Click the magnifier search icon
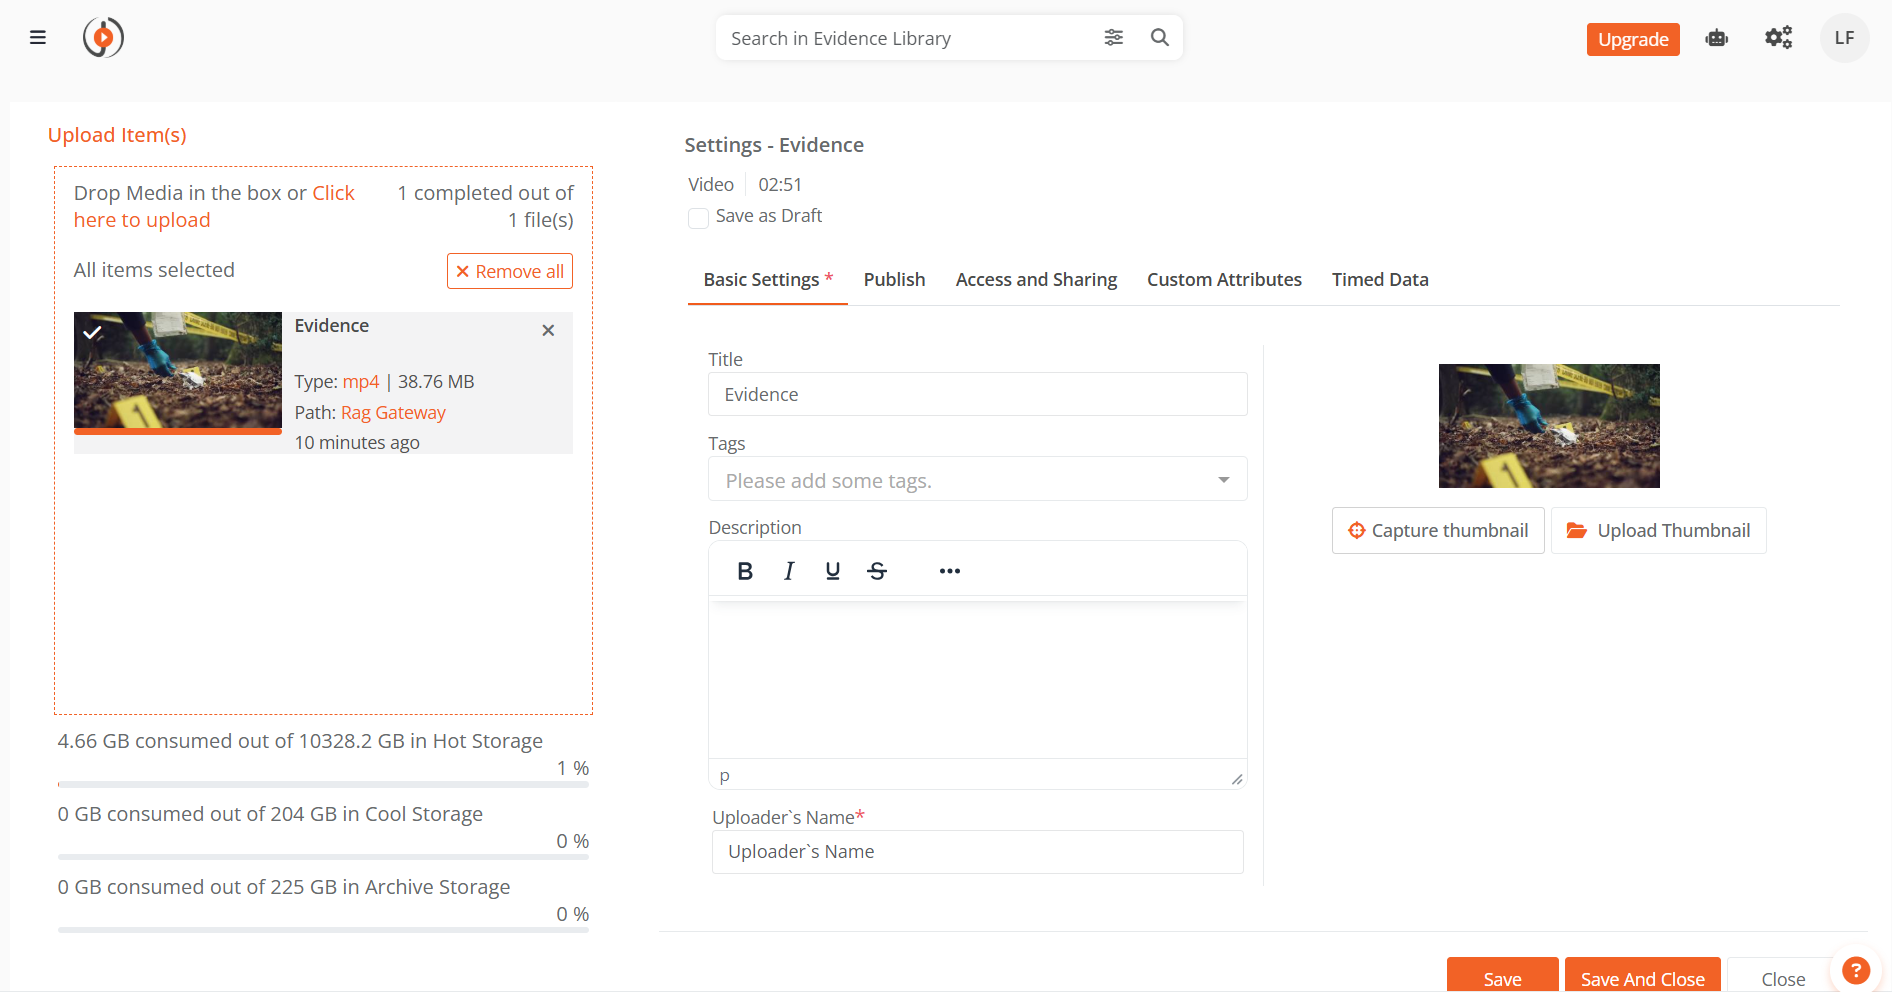 pyautogui.click(x=1159, y=38)
